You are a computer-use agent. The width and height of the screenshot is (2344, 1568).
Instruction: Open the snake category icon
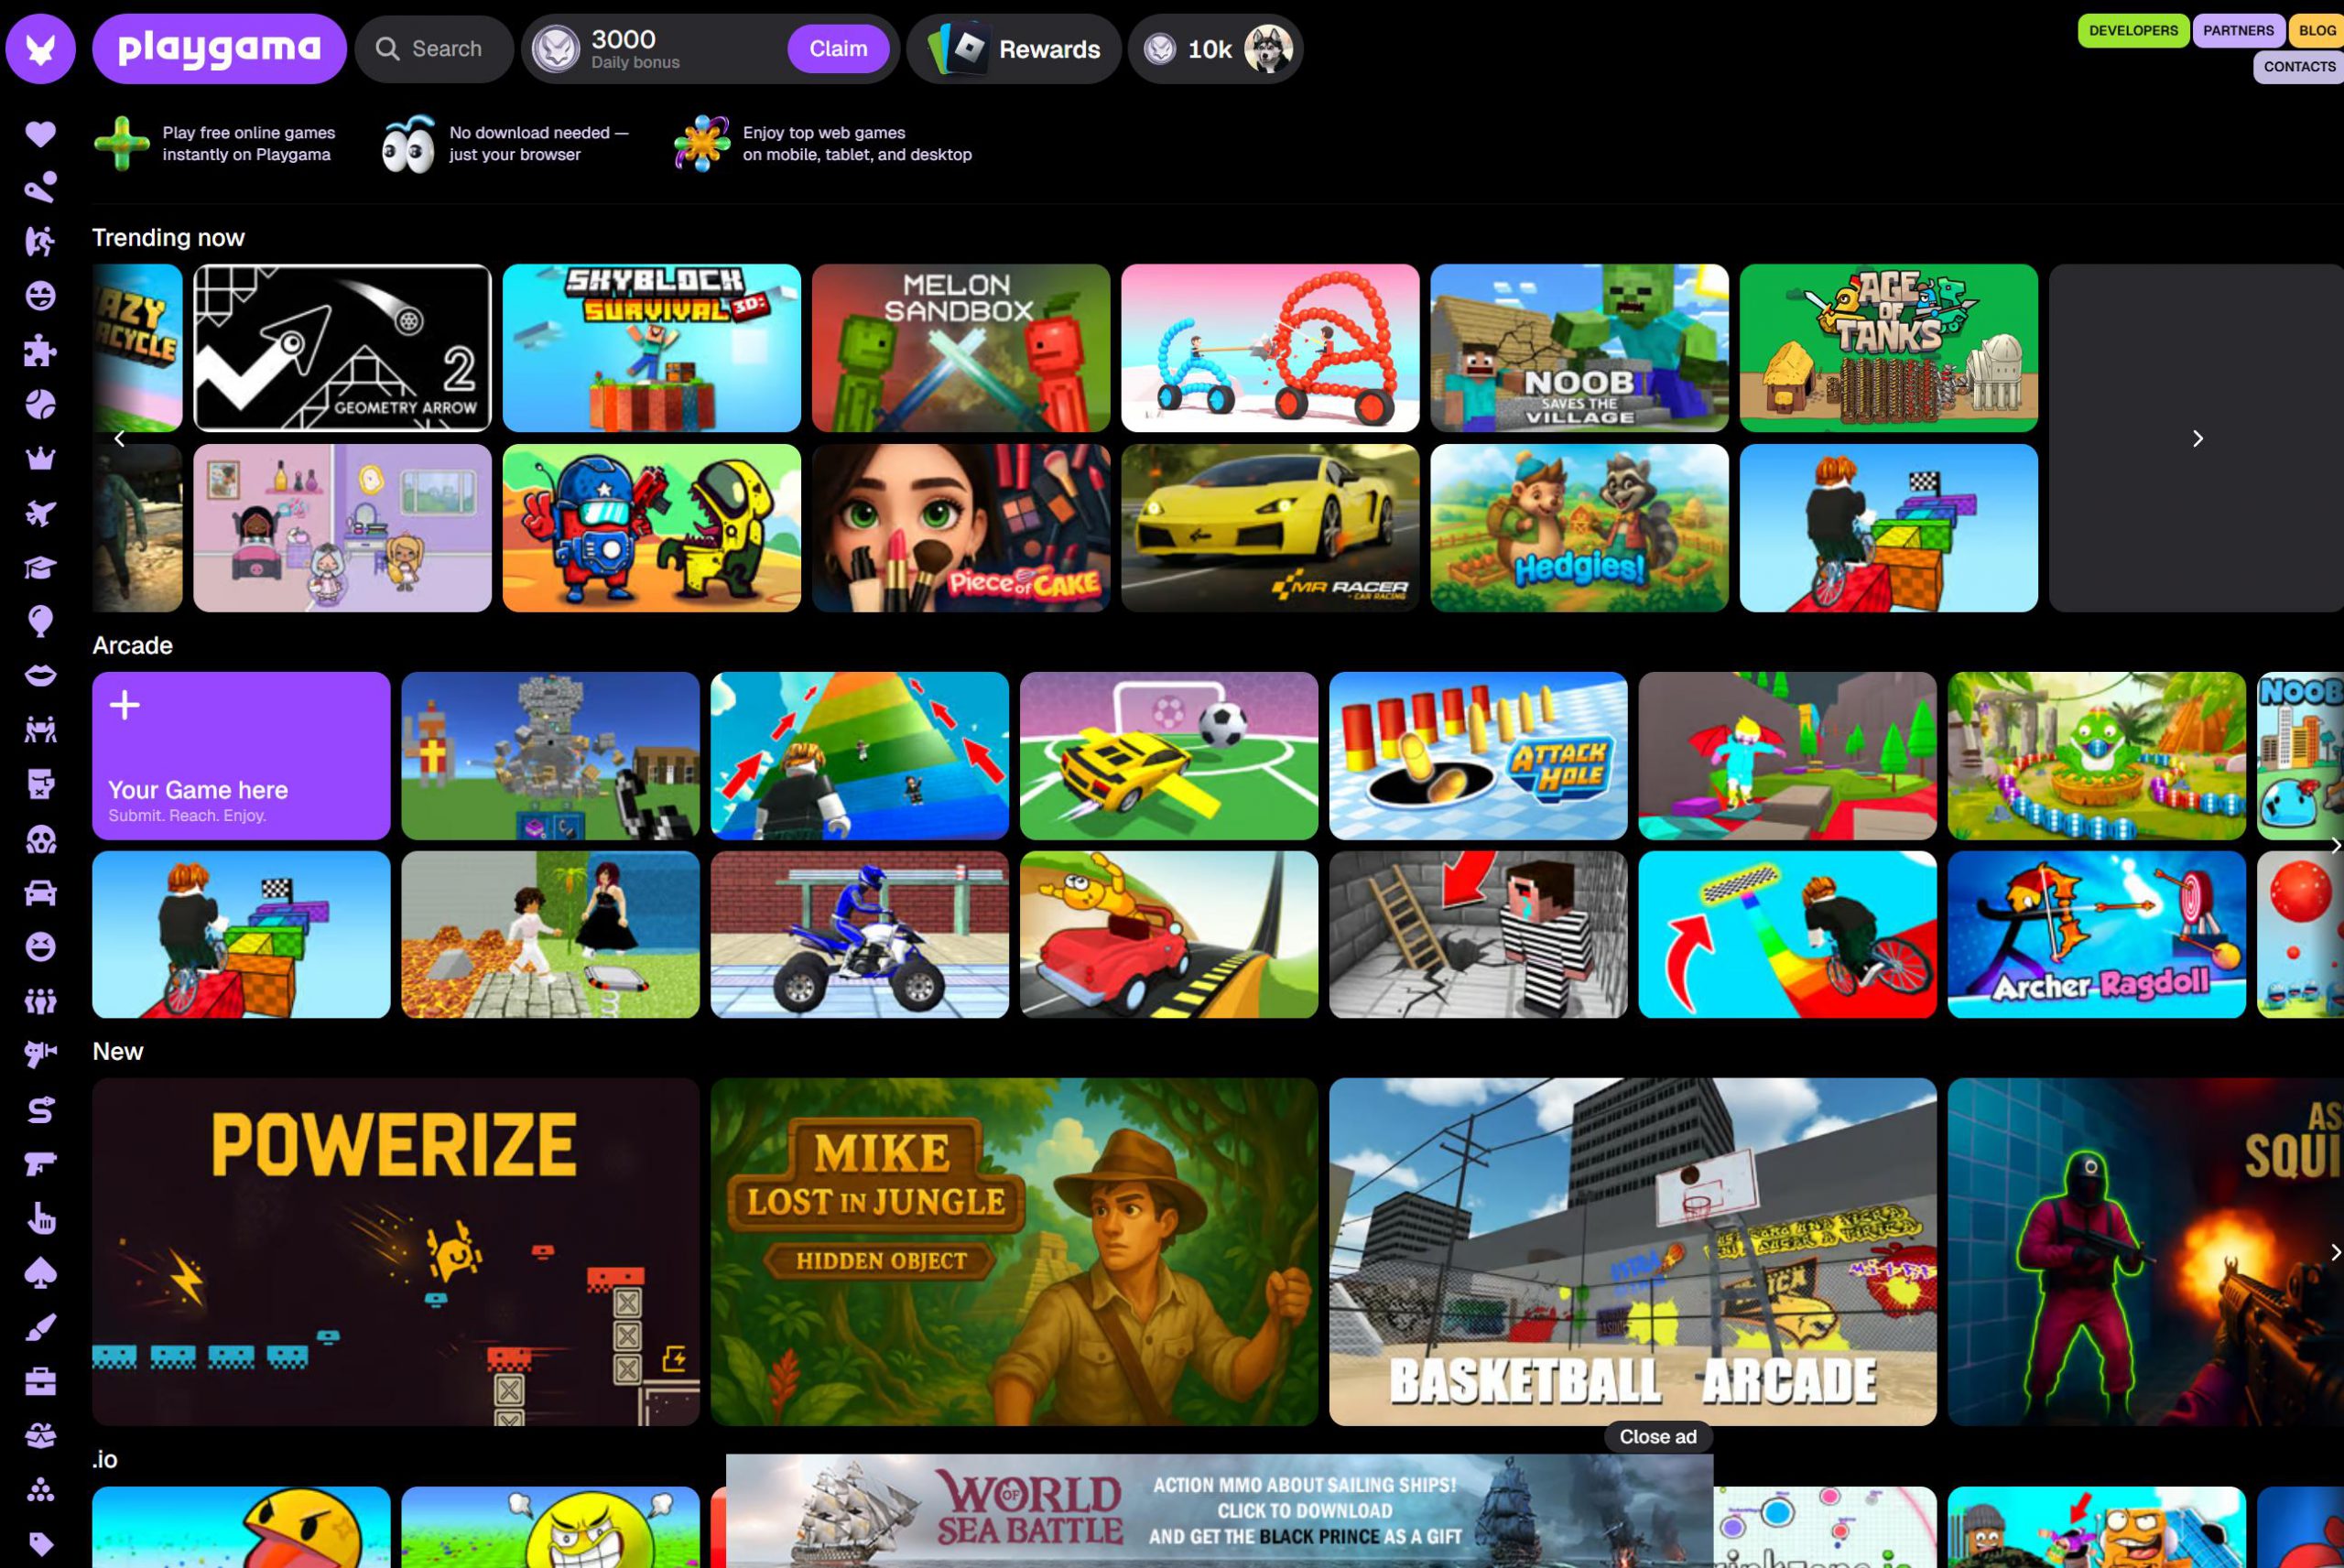tap(40, 1110)
